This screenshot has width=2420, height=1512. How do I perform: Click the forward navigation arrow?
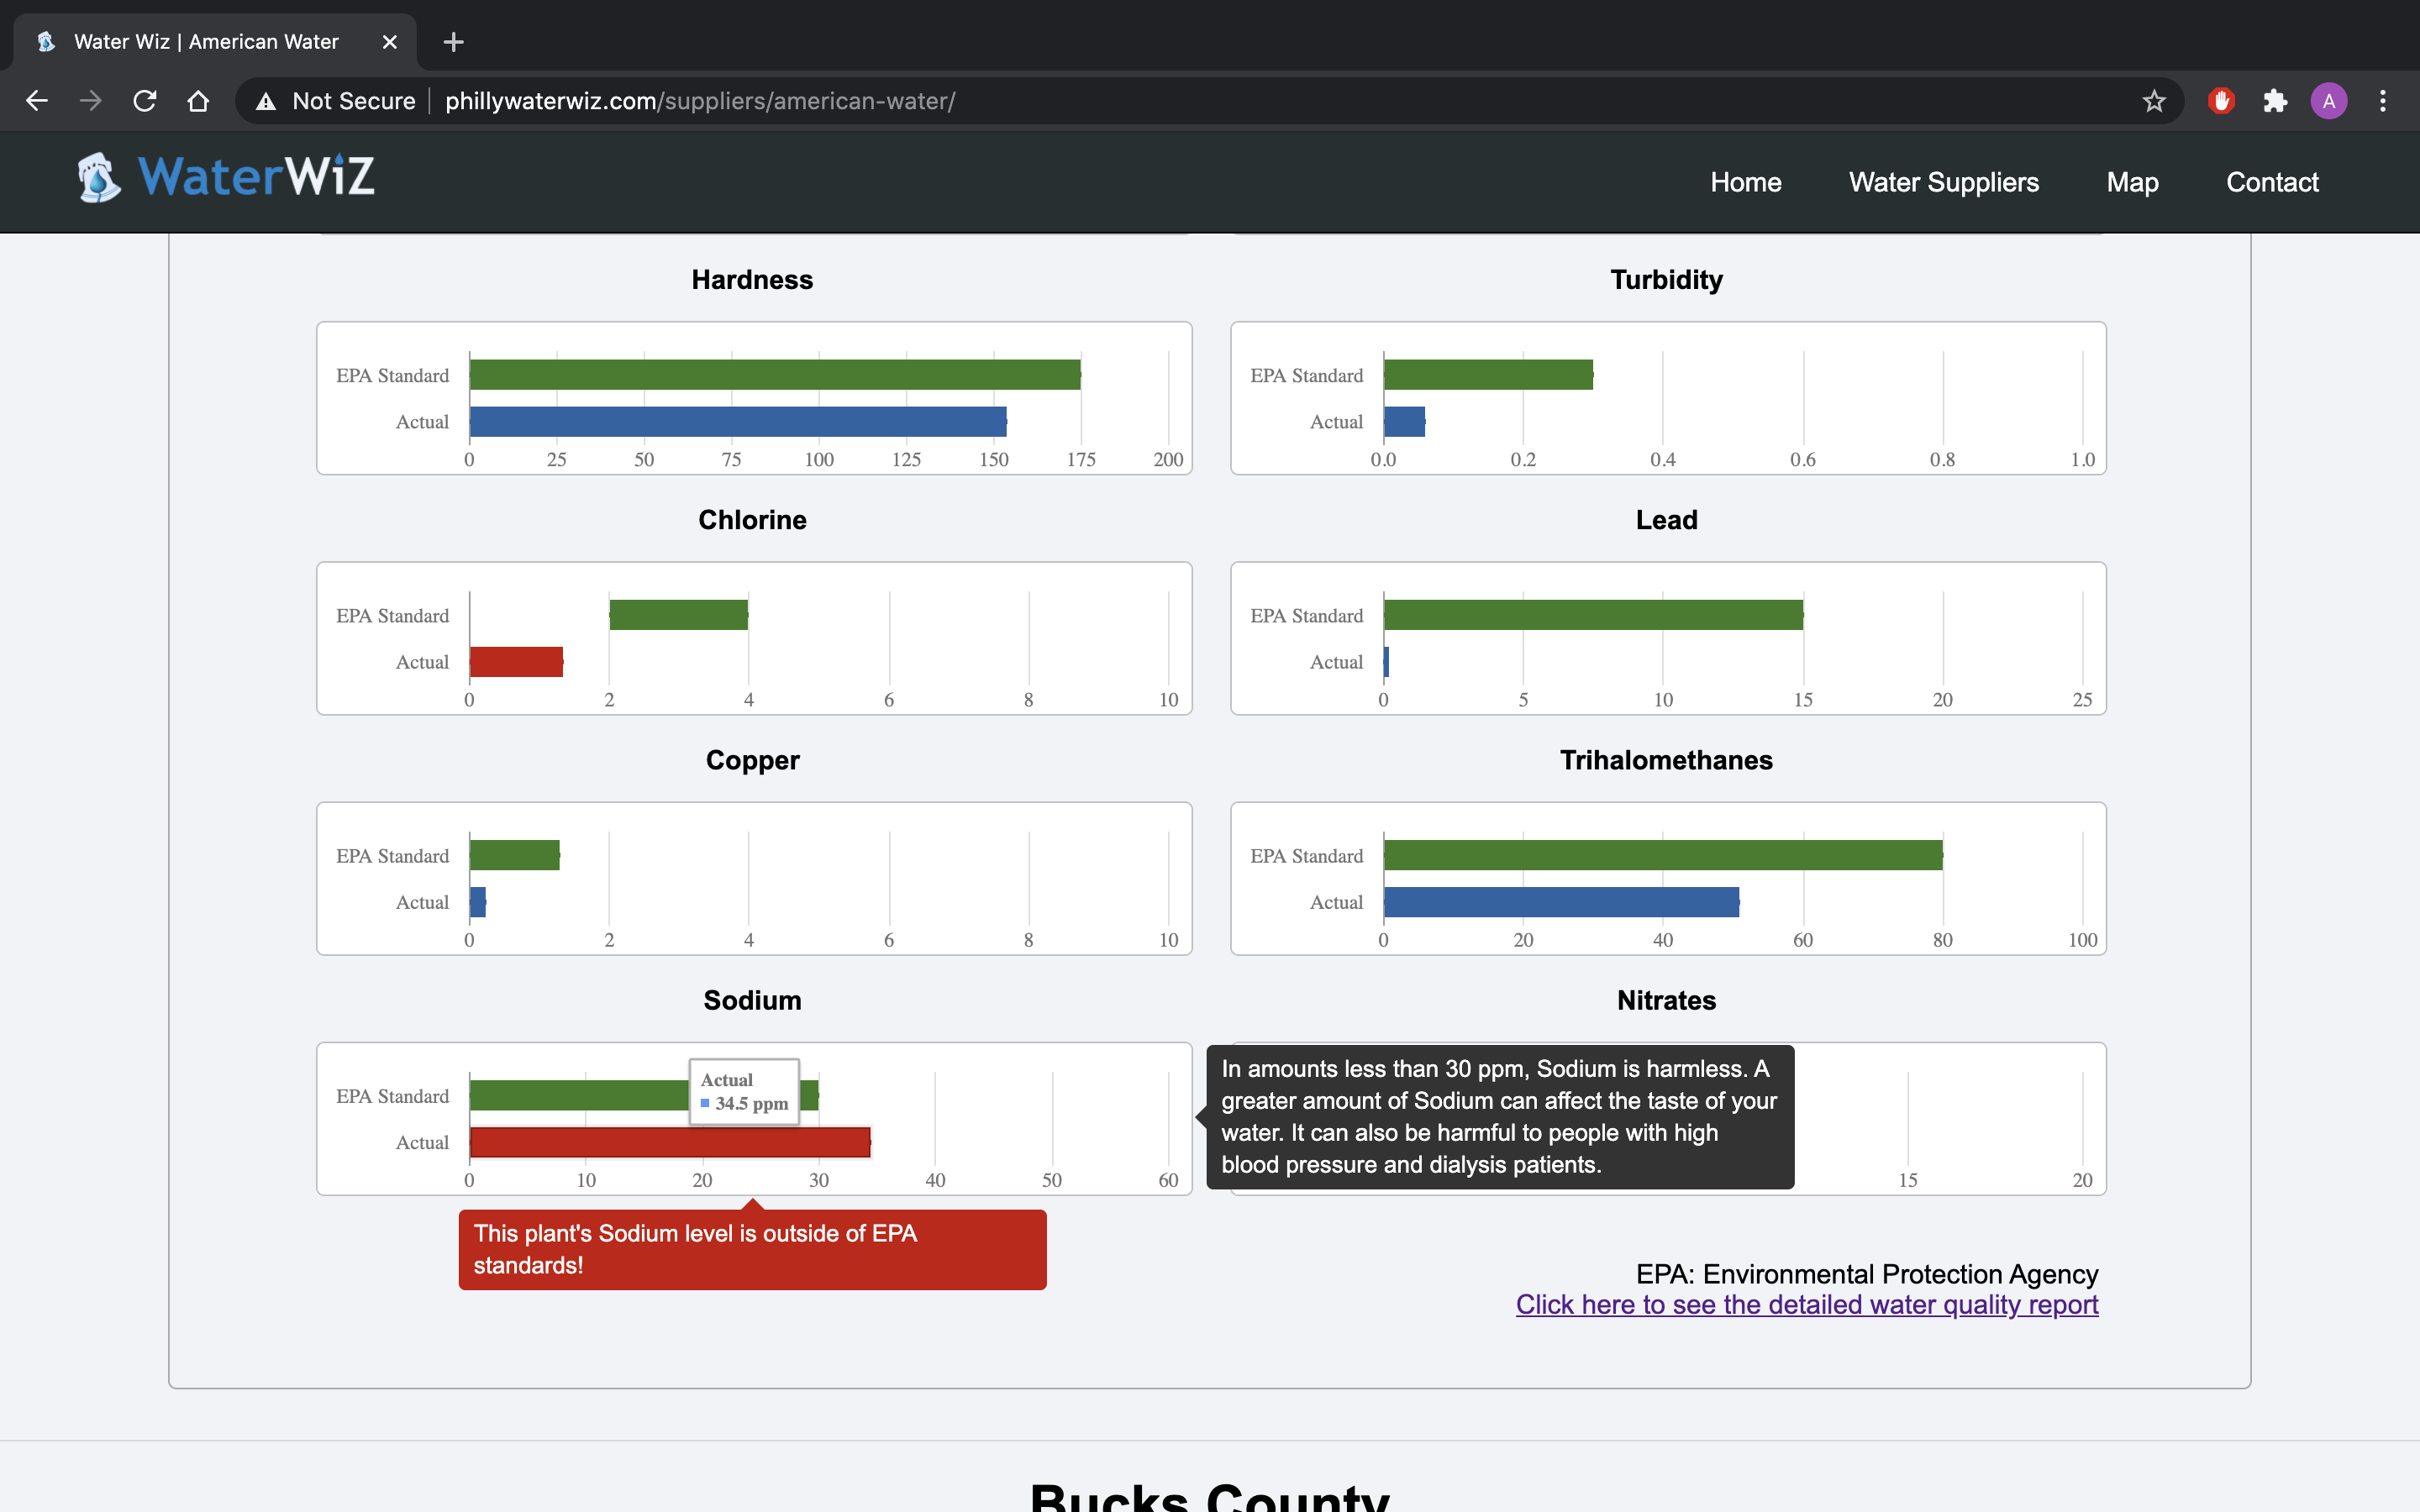click(x=91, y=101)
